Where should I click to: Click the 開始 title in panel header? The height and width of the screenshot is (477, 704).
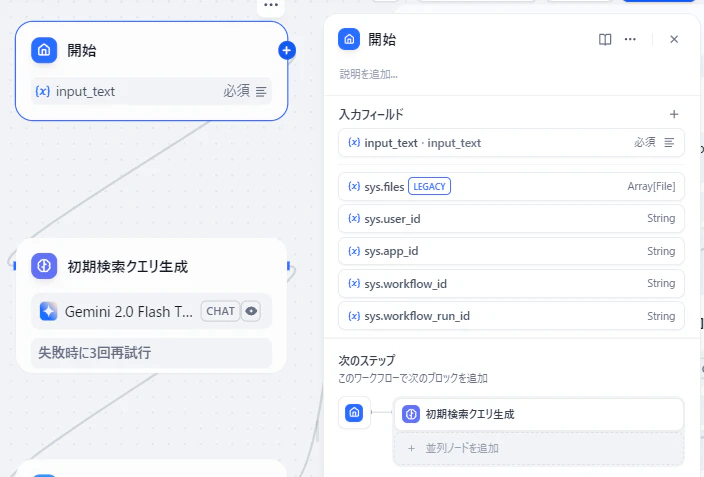point(382,40)
